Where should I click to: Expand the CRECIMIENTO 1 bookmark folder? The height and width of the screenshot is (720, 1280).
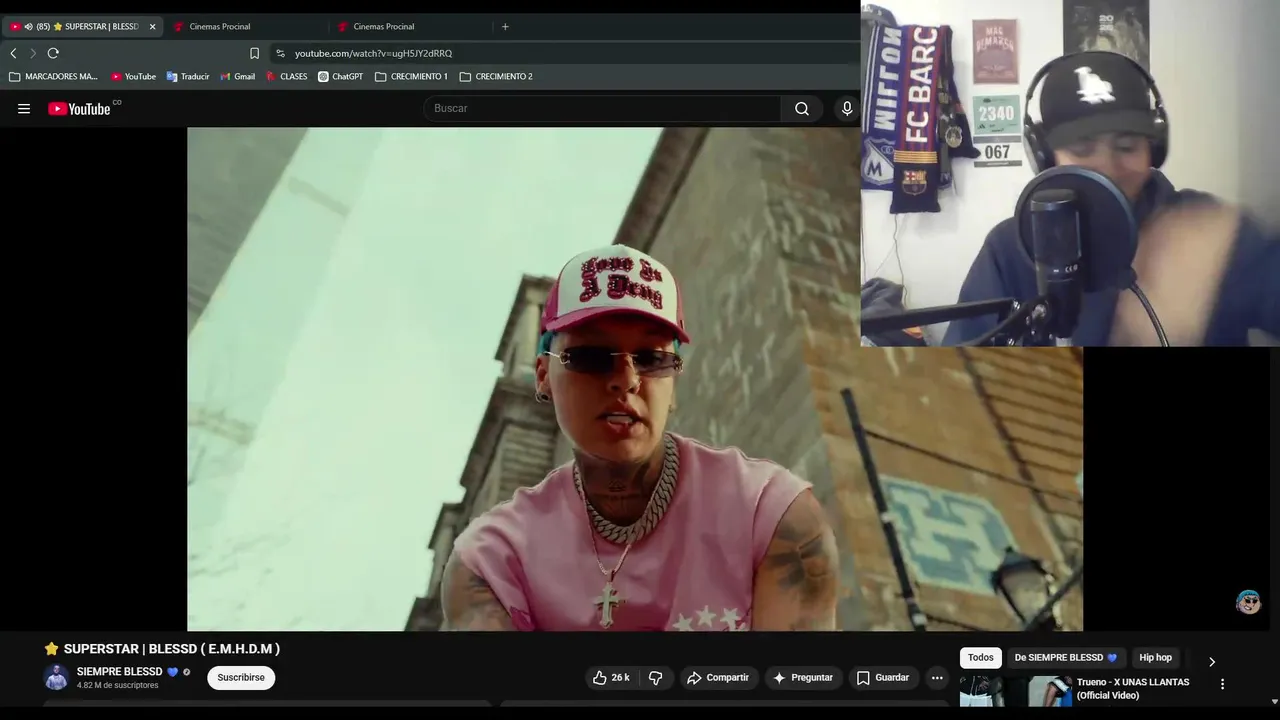pos(411,77)
